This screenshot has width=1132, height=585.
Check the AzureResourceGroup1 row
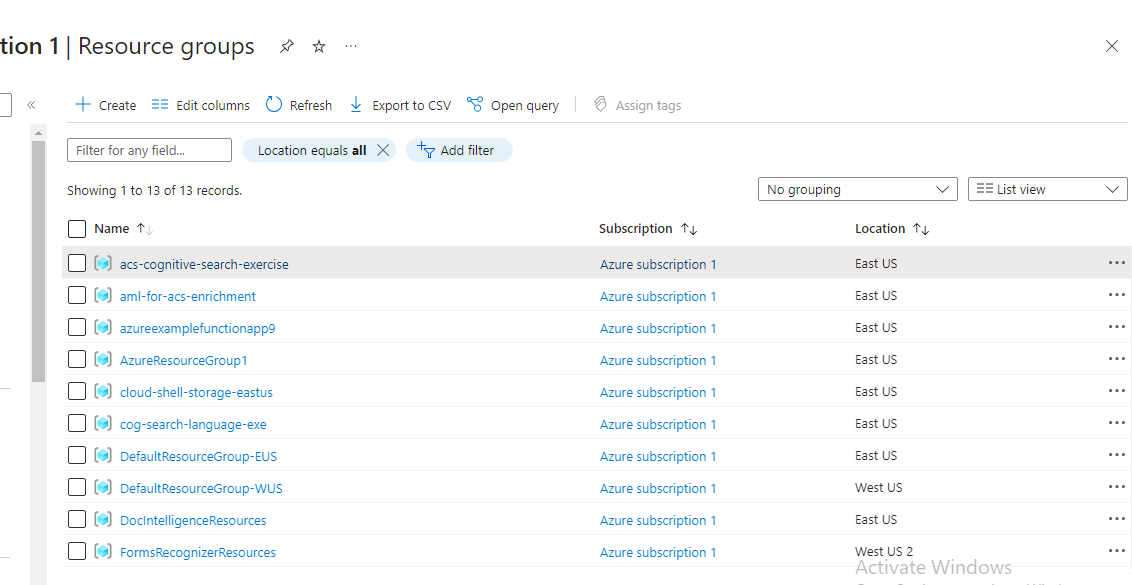pos(77,359)
